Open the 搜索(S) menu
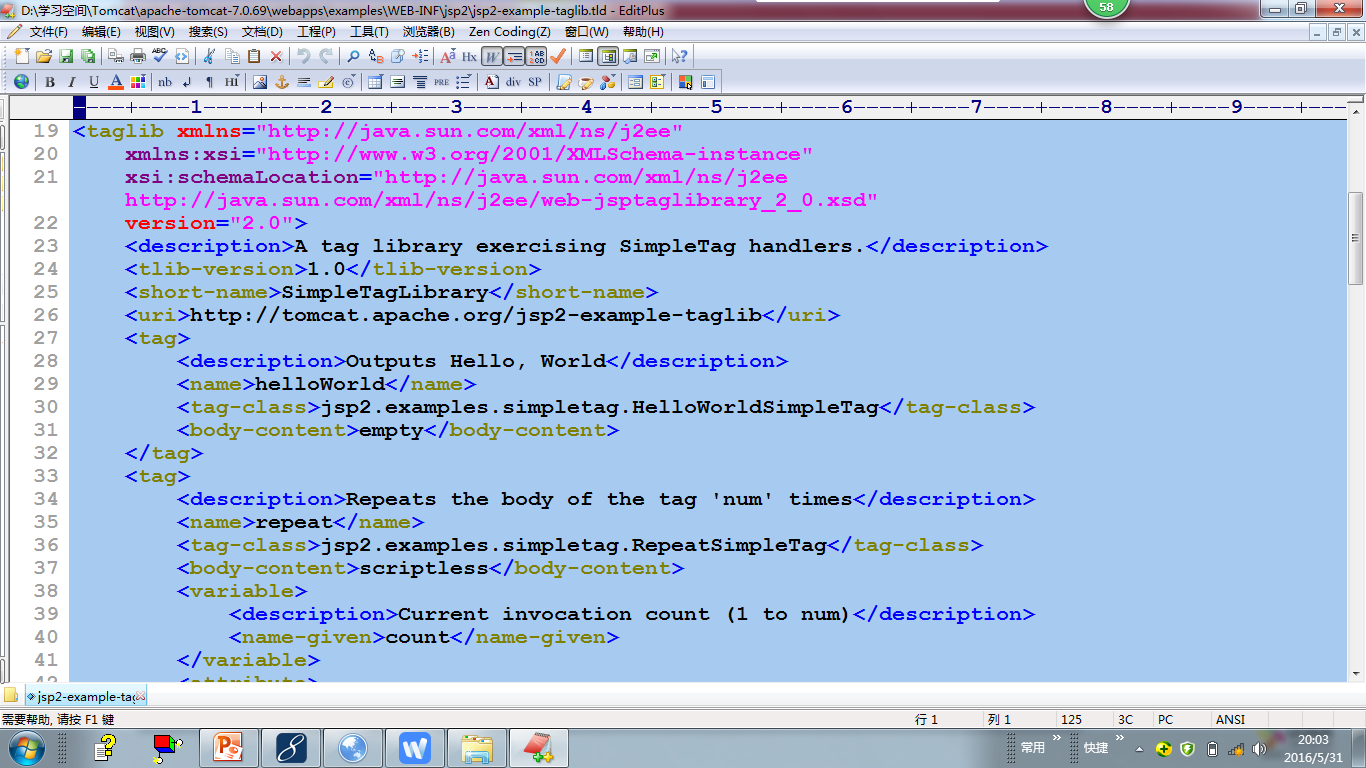Screen dimensions: 1366x768 click(208, 32)
